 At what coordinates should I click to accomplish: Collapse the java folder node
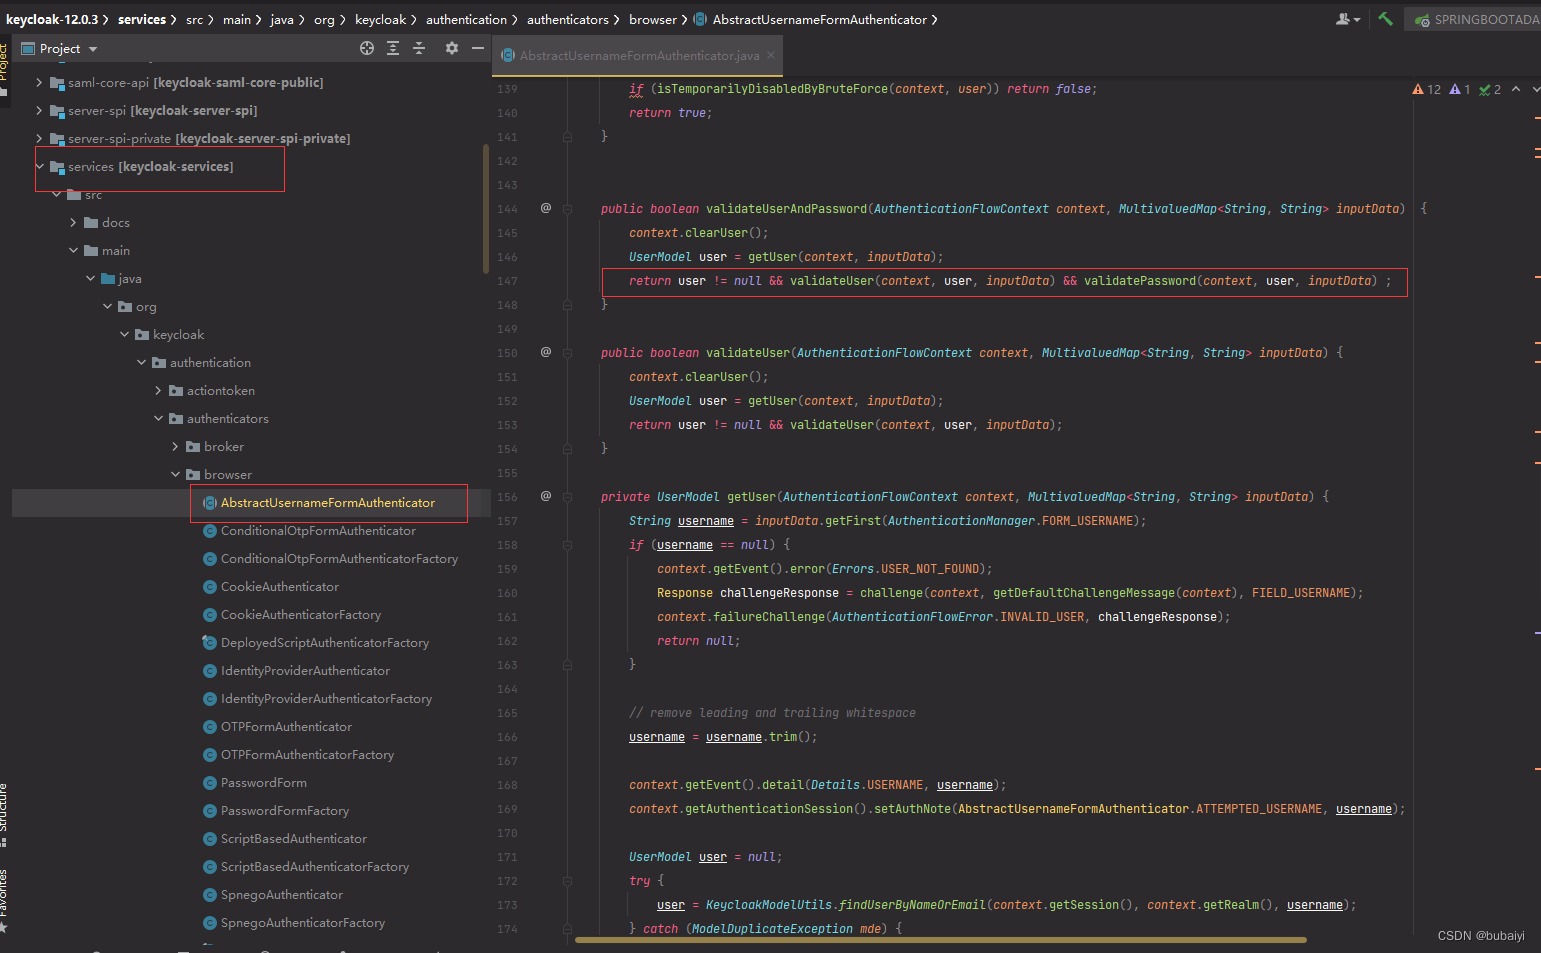(x=90, y=279)
